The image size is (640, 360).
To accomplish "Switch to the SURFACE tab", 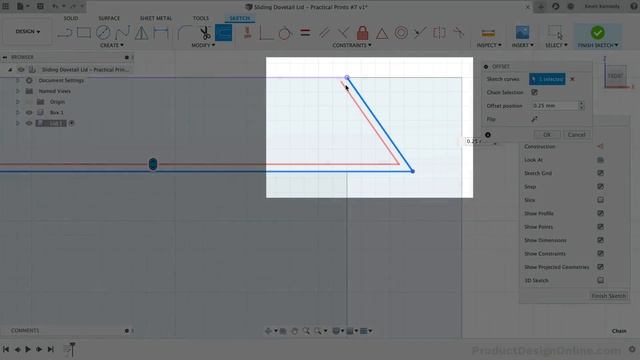I will pyautogui.click(x=109, y=18).
